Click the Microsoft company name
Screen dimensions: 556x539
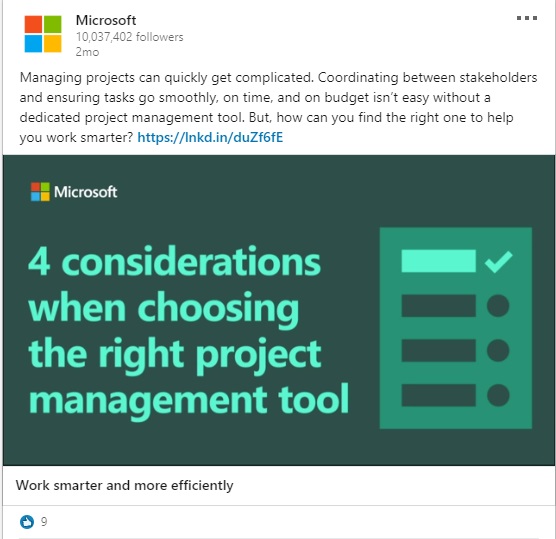106,20
